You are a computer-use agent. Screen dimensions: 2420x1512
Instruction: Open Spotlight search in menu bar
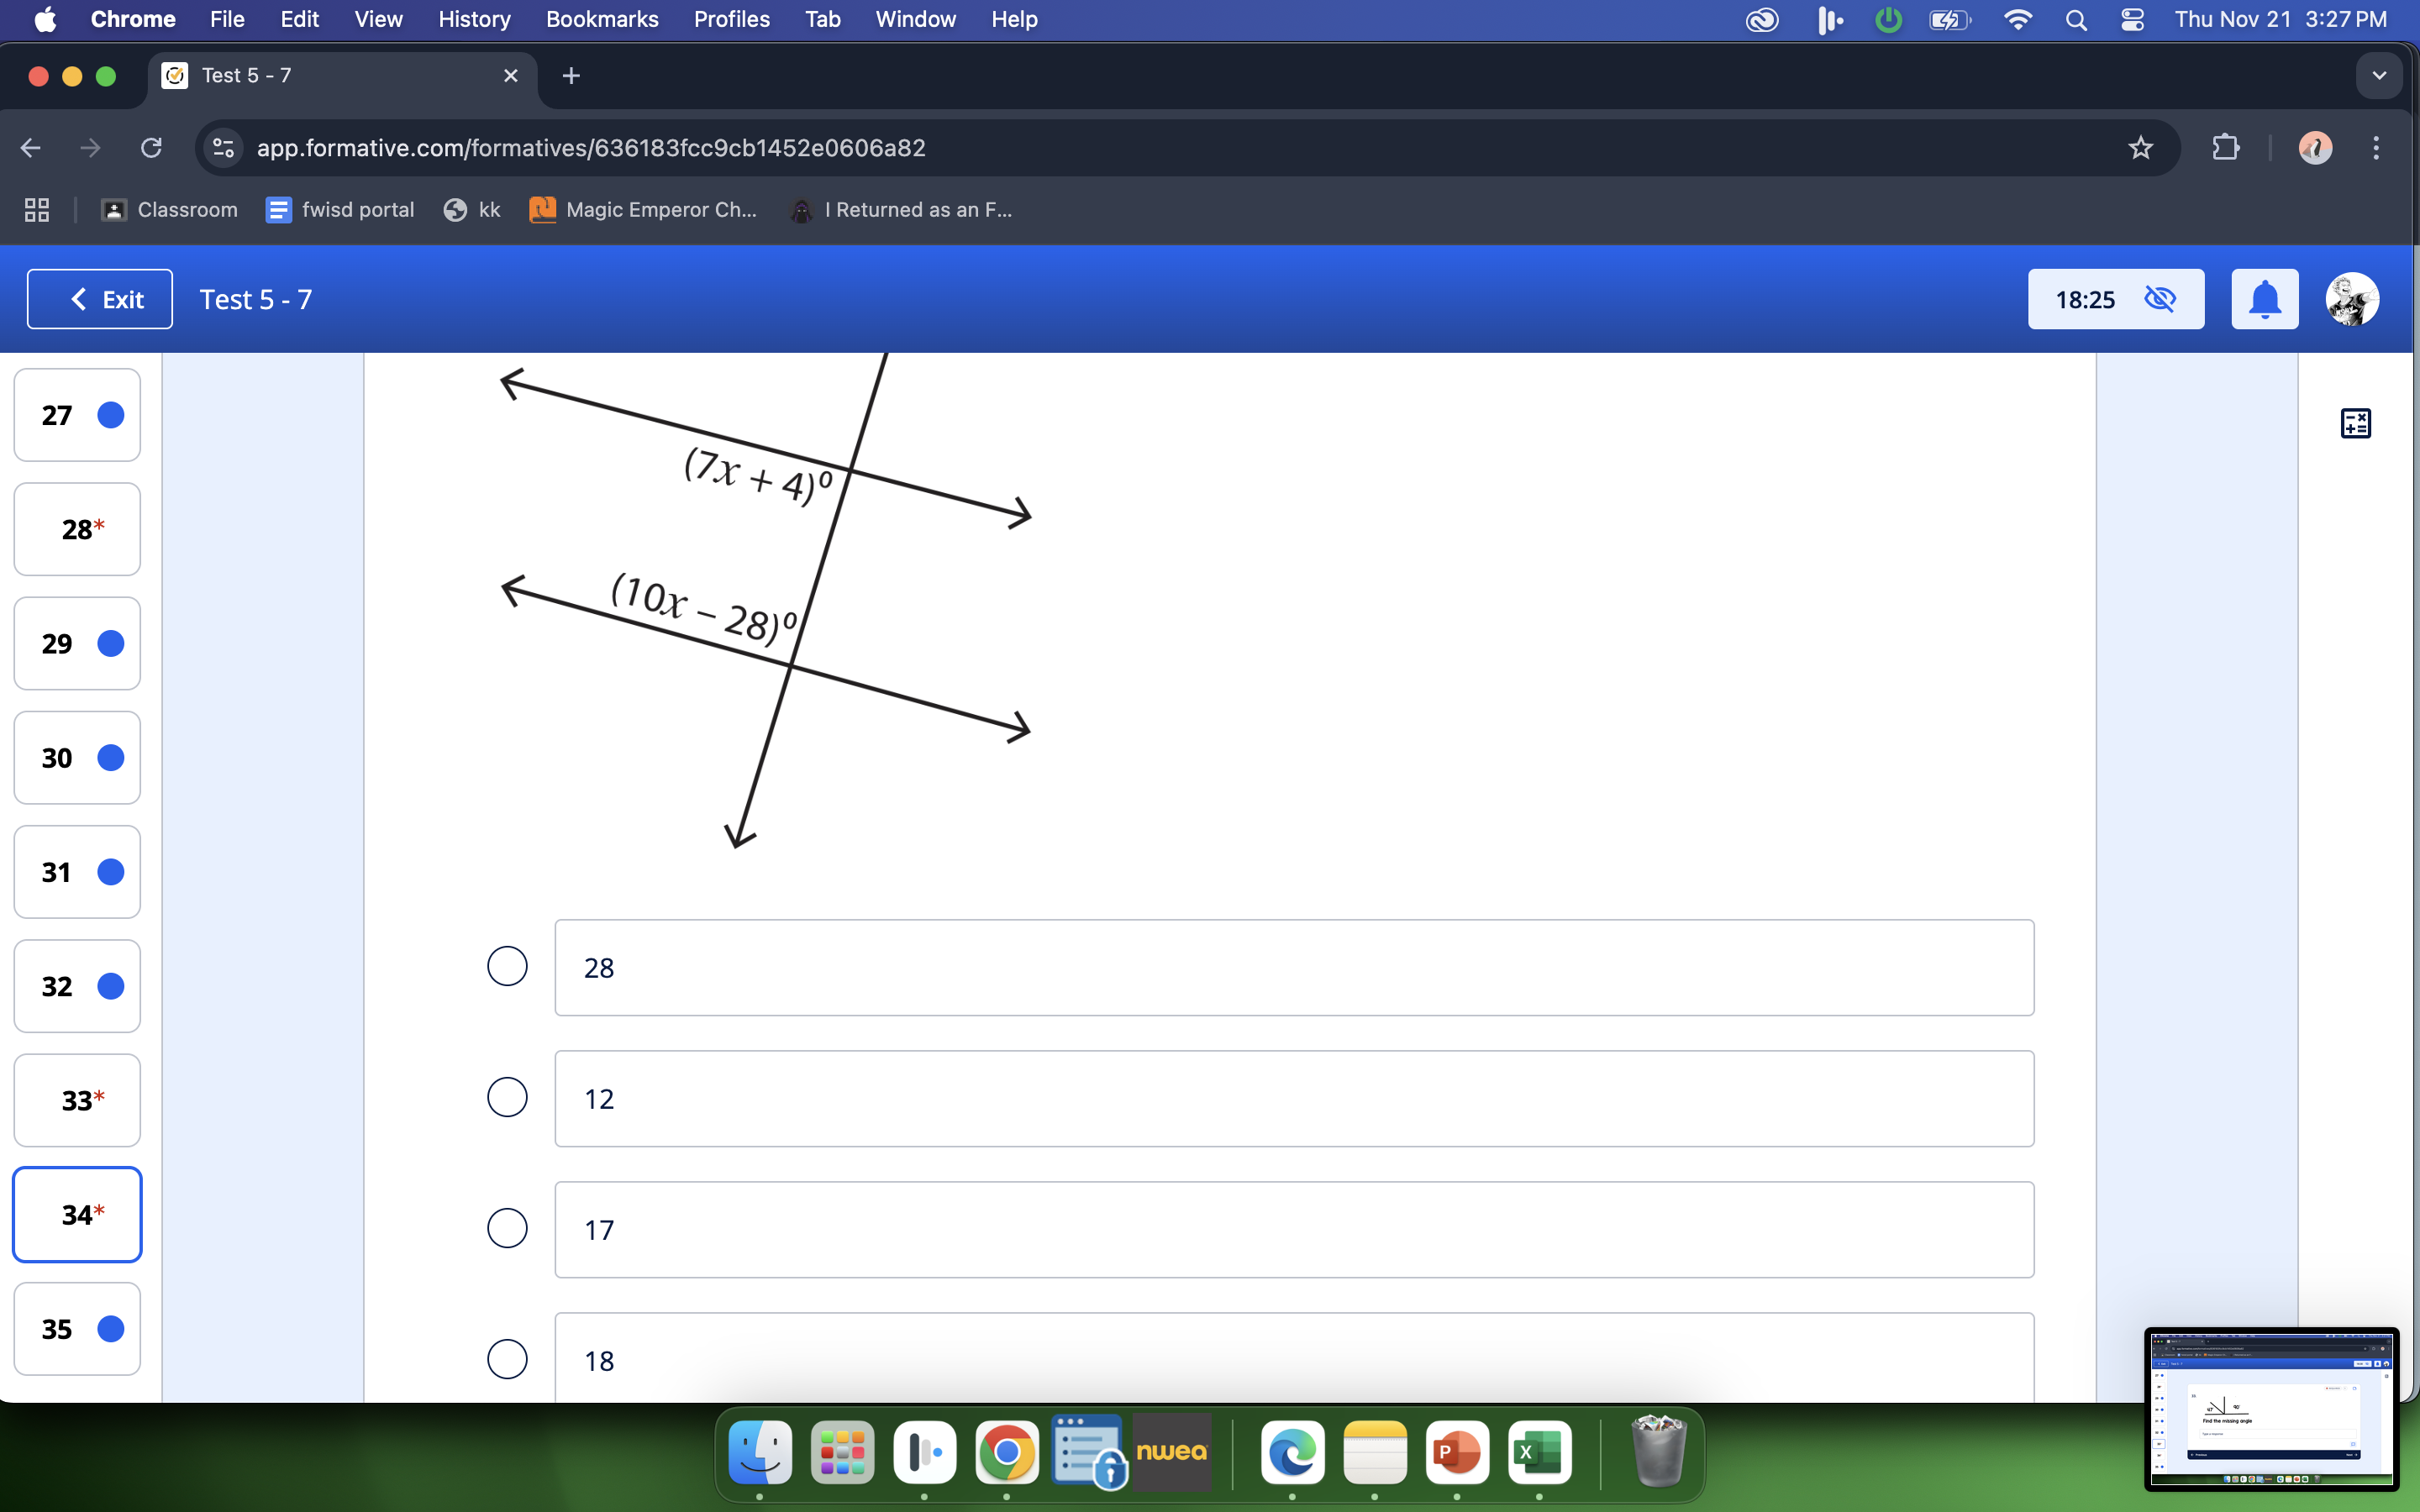pos(2076,20)
